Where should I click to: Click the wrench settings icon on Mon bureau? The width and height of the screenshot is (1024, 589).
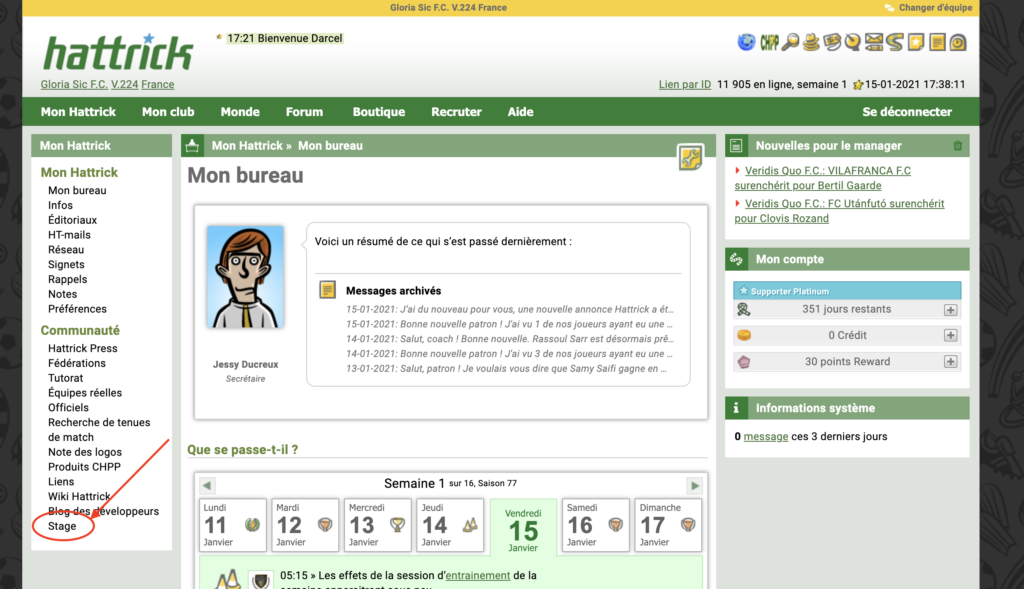coord(690,157)
